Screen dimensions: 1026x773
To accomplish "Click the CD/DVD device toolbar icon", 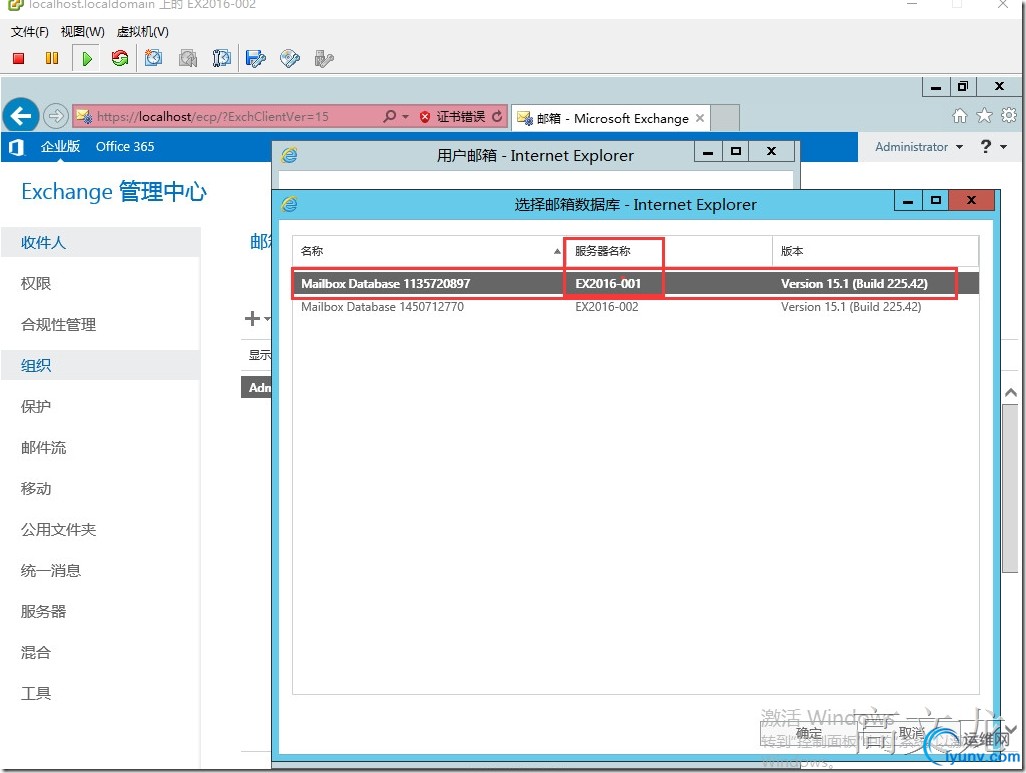I will [289, 59].
